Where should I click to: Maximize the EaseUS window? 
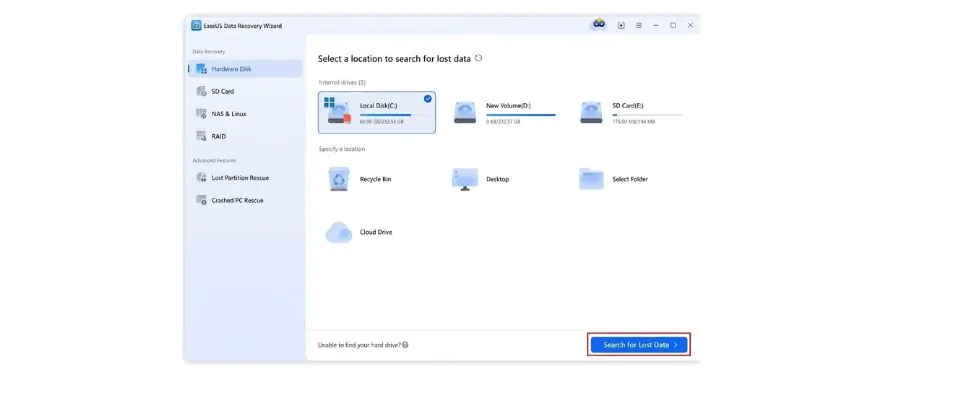click(673, 26)
